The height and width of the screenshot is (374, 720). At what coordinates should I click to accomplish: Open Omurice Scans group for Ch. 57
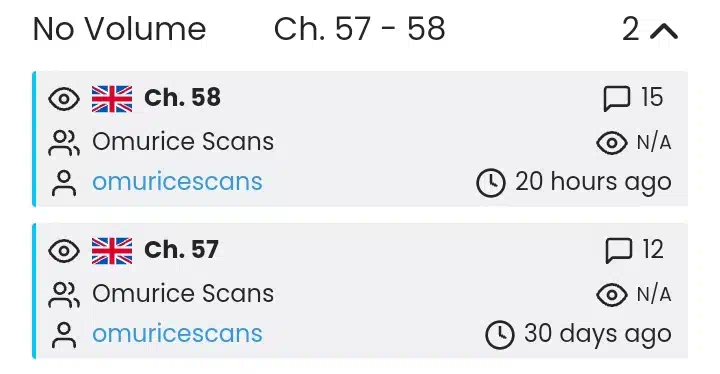click(183, 294)
